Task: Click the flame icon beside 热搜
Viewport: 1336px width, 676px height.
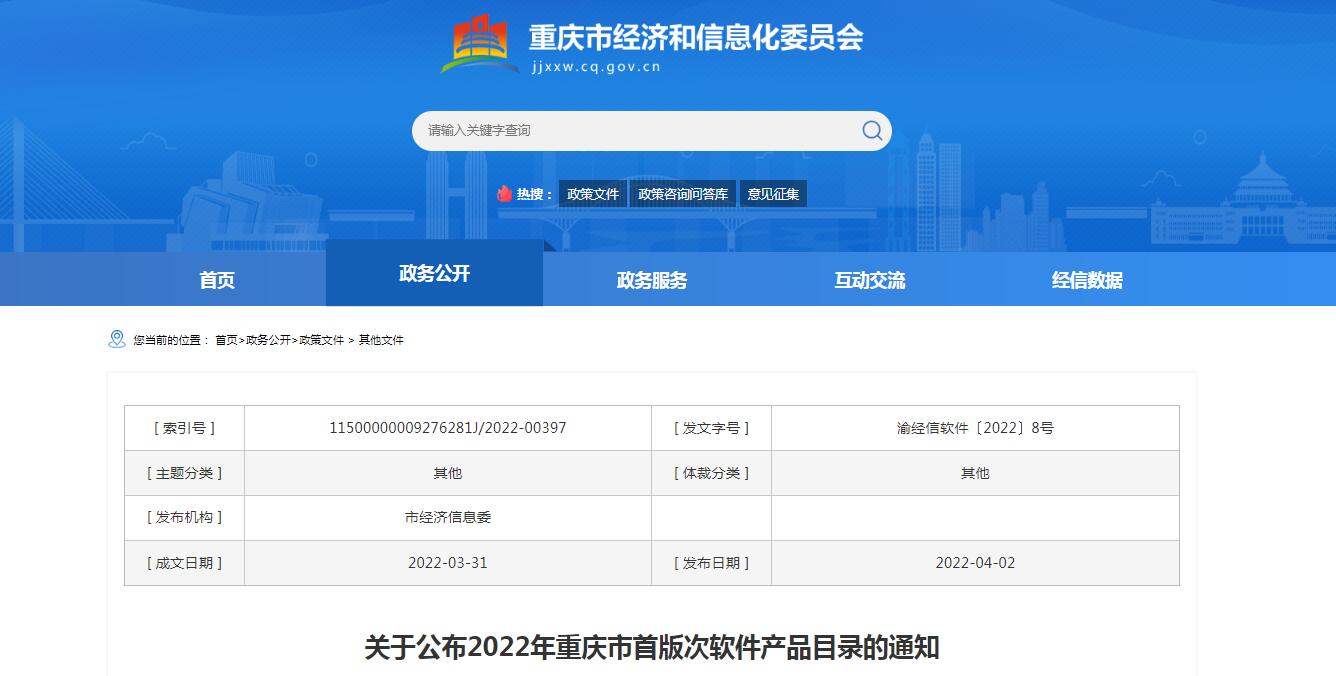Action: [x=505, y=194]
